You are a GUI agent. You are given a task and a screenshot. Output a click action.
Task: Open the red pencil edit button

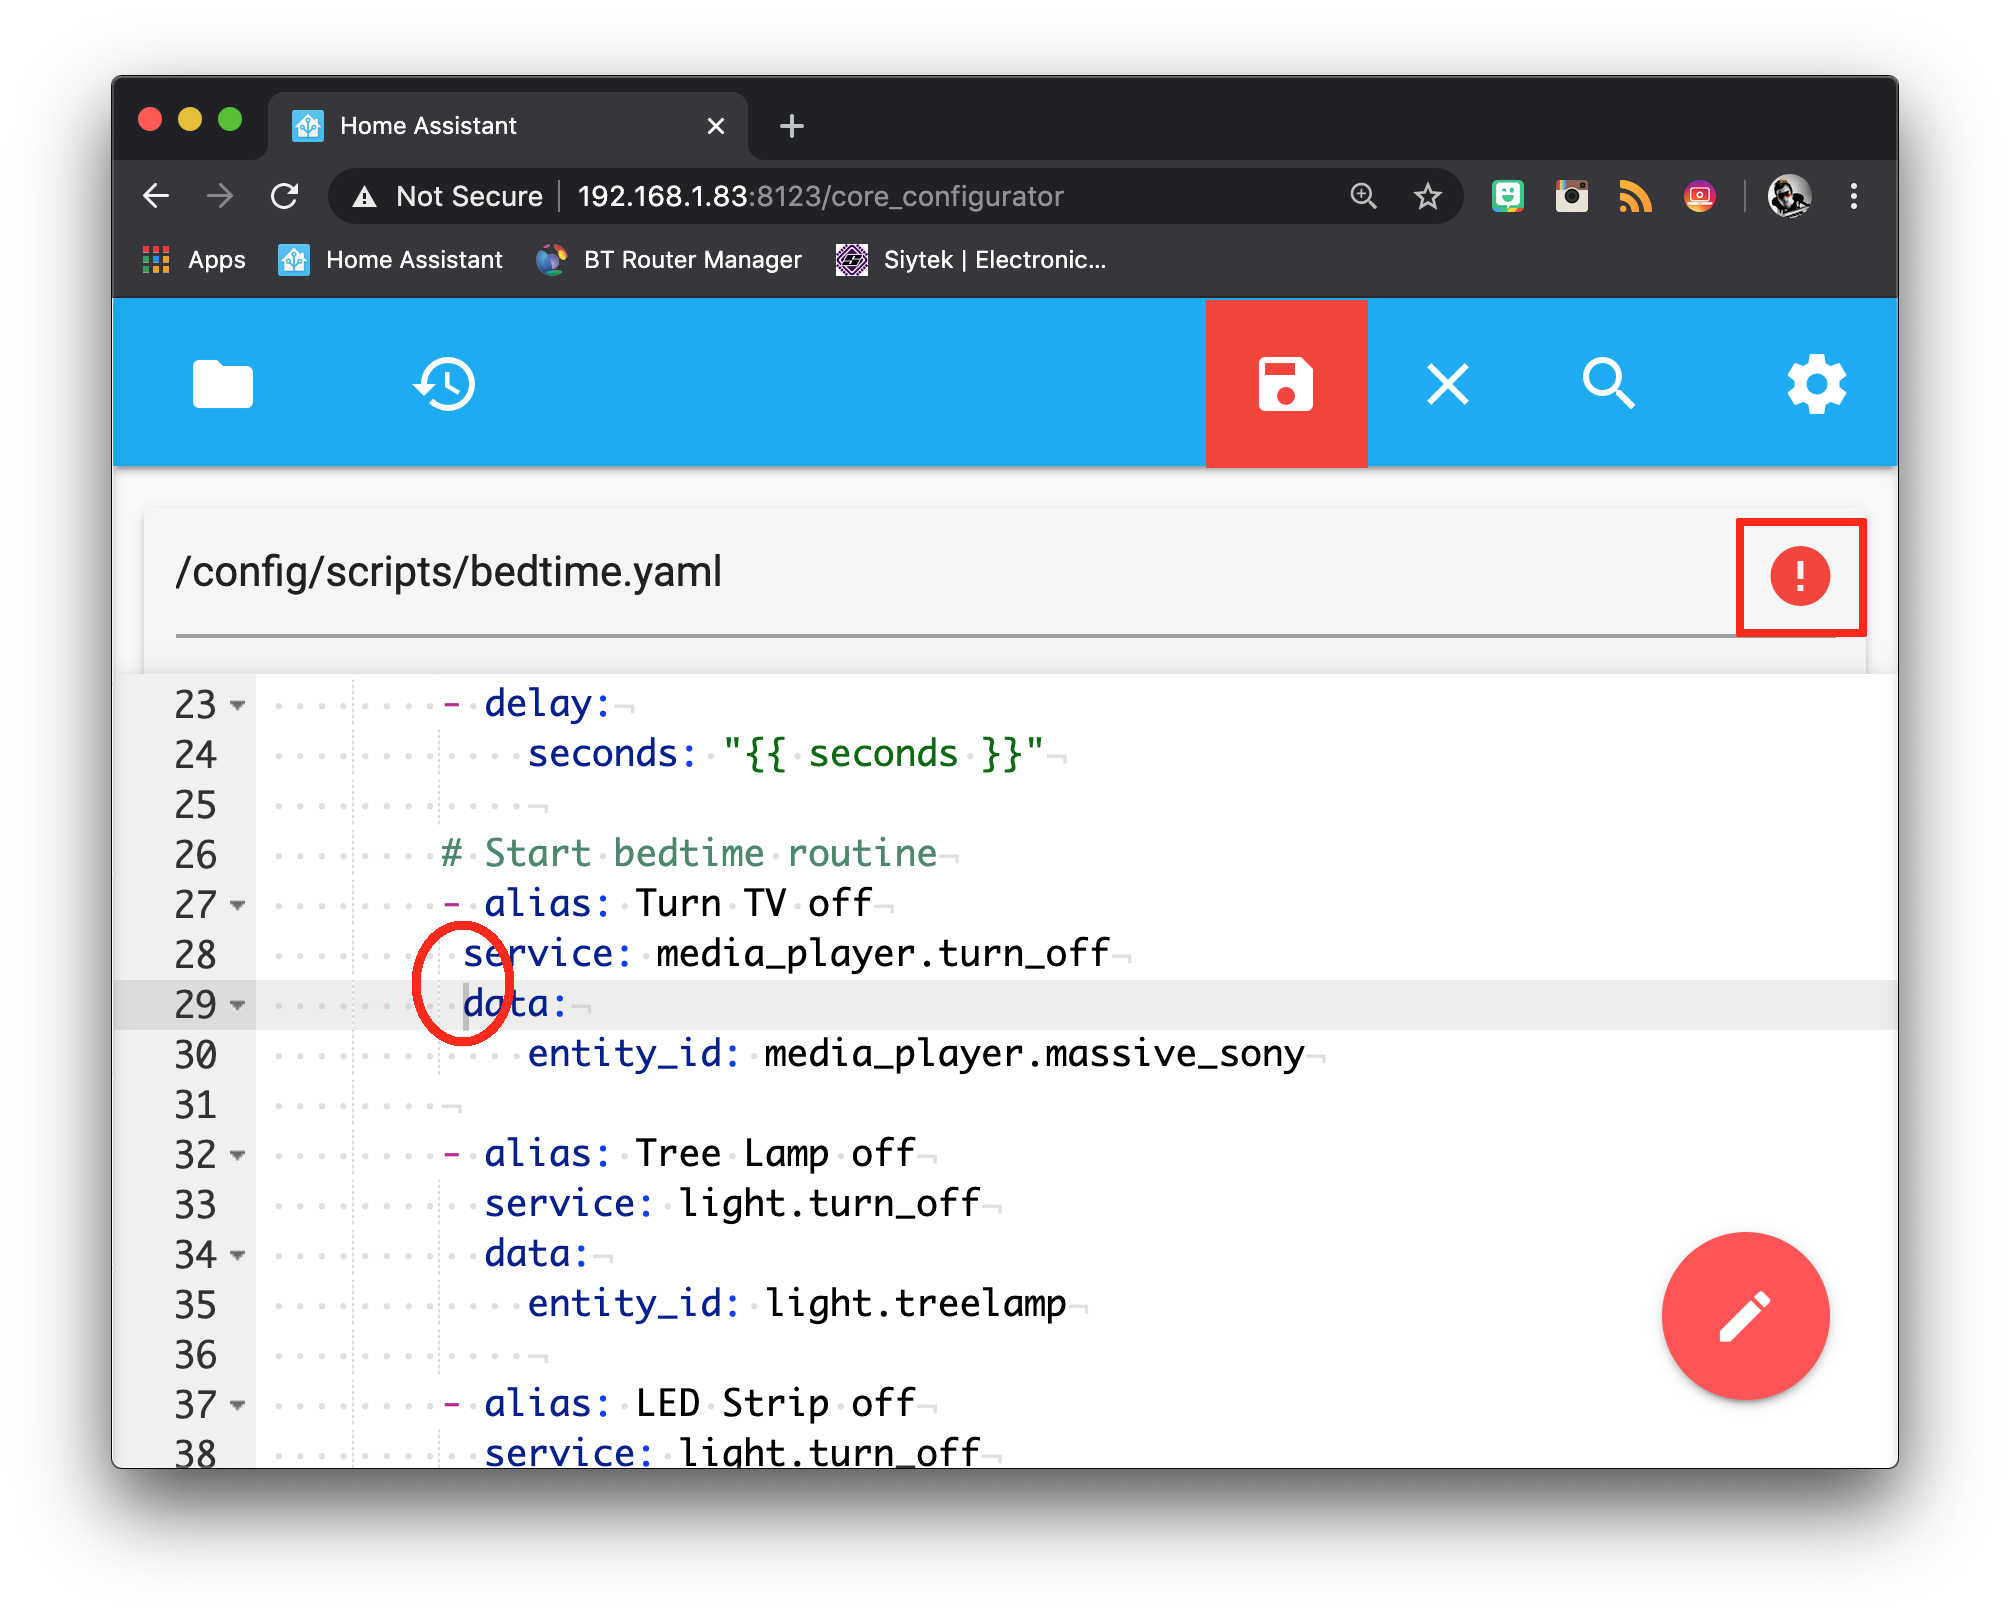click(1744, 1316)
